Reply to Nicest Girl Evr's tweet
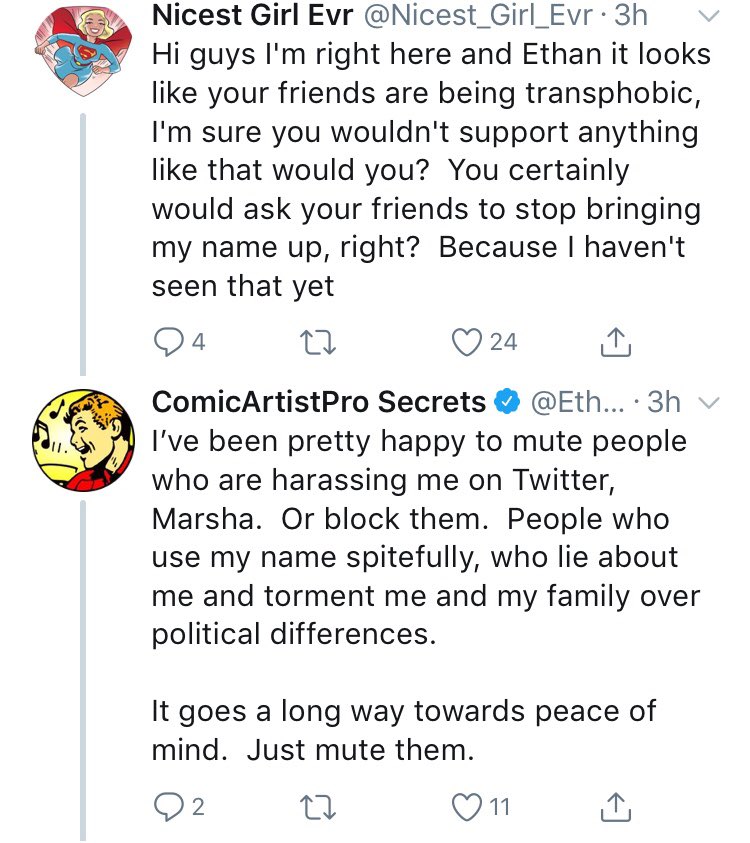Image resolution: width=750 pixels, height=843 pixels. tap(166, 343)
